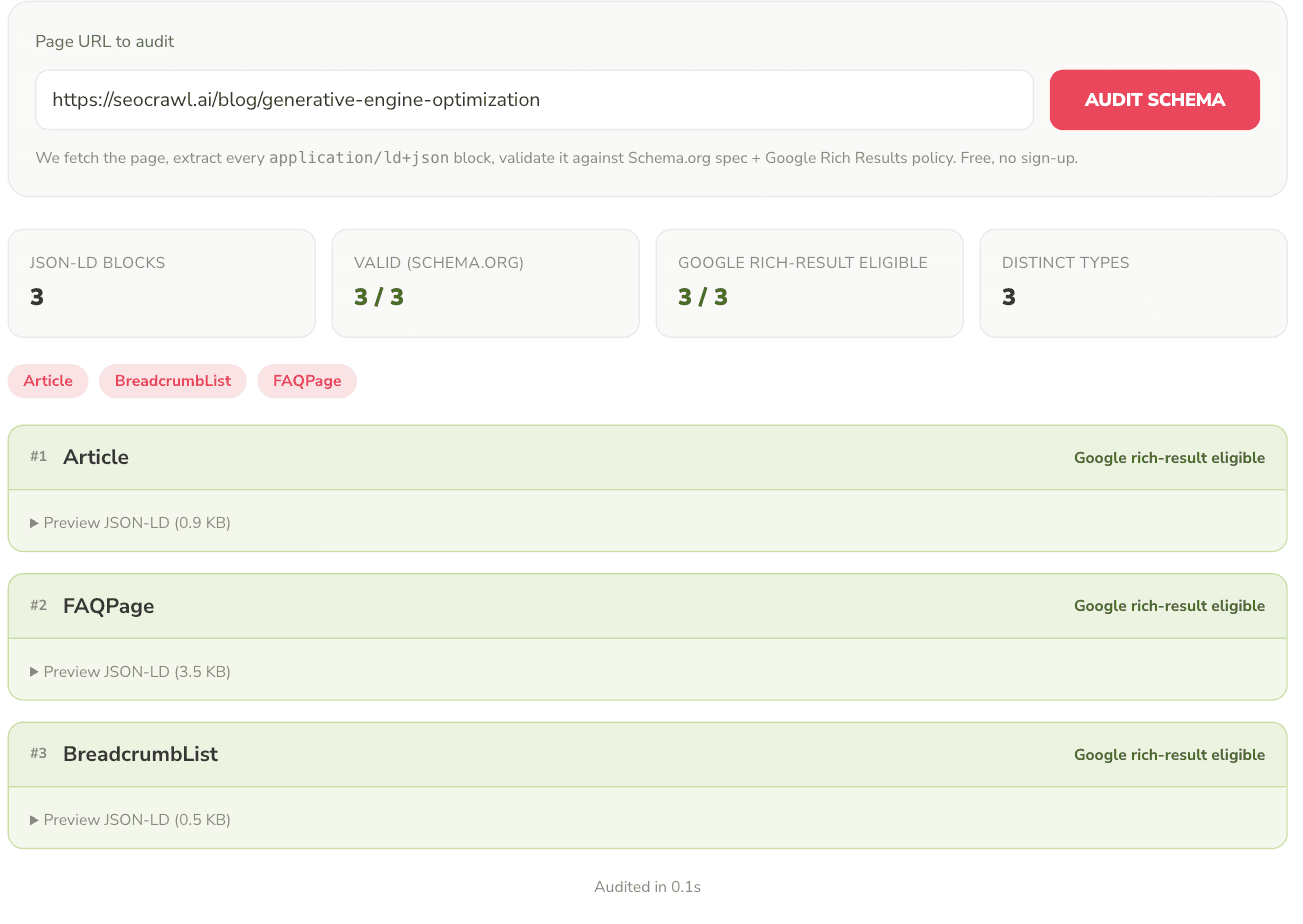Viewport: 1303px width, 924px height.
Task: Click the GOOGLE RICH-RESULT ELIGIBLE stat card
Action: (x=810, y=283)
